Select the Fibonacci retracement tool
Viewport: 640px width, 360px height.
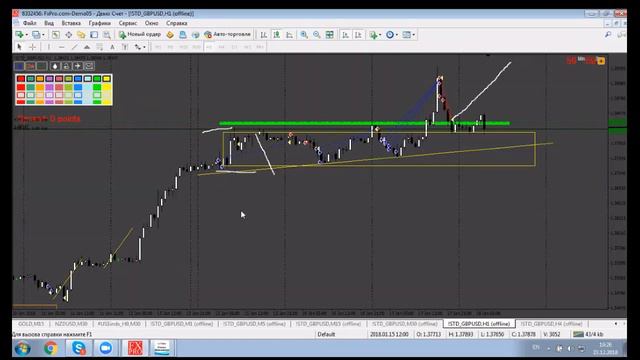pyautogui.click(x=99, y=47)
